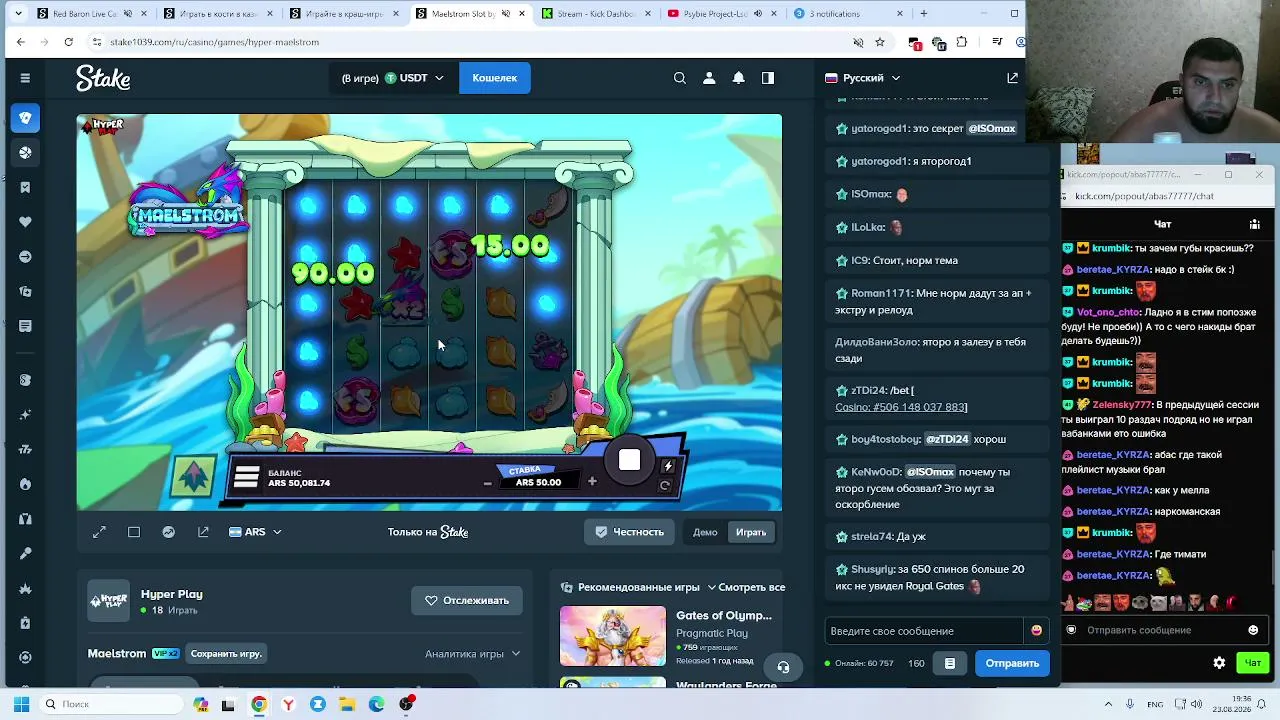The width and height of the screenshot is (1280, 720).
Task: Expand the Русский chat language dropdown
Action: (x=862, y=78)
